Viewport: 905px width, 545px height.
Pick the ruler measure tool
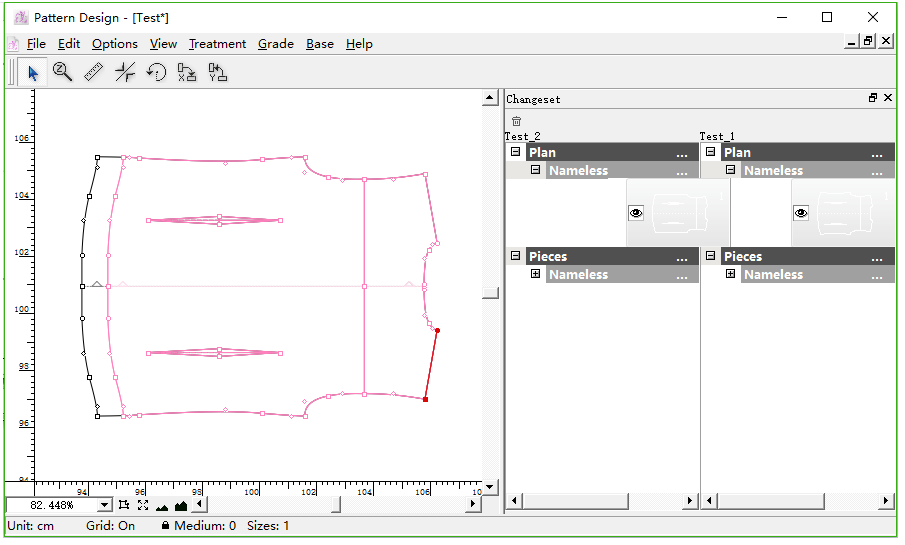(93, 72)
